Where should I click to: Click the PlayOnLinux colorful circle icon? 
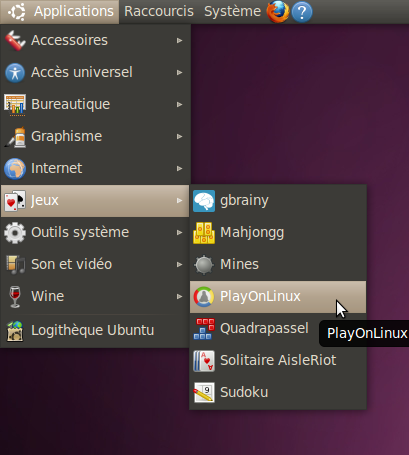204,297
